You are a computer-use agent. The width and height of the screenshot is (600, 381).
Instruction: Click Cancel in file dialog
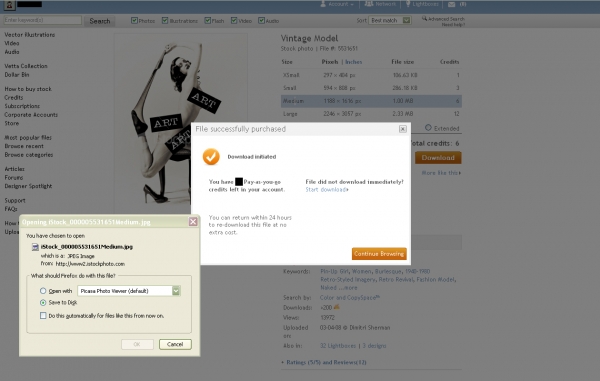[175, 344]
